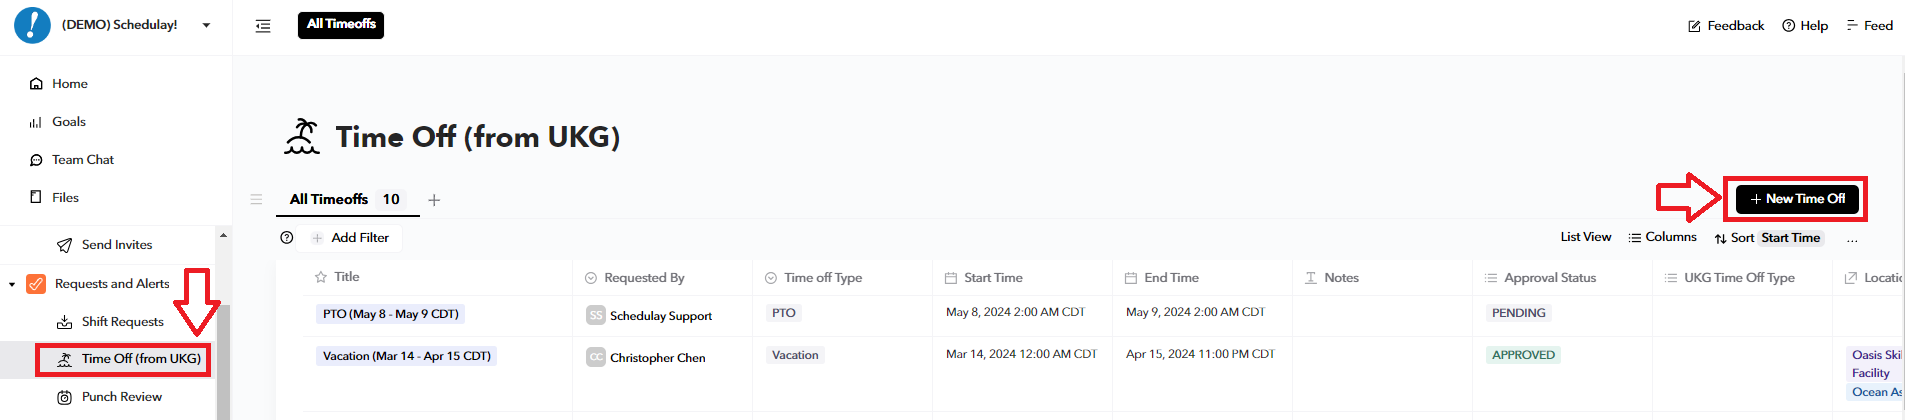Open Goals via the bar chart icon
1905x420 pixels.
click(x=36, y=122)
